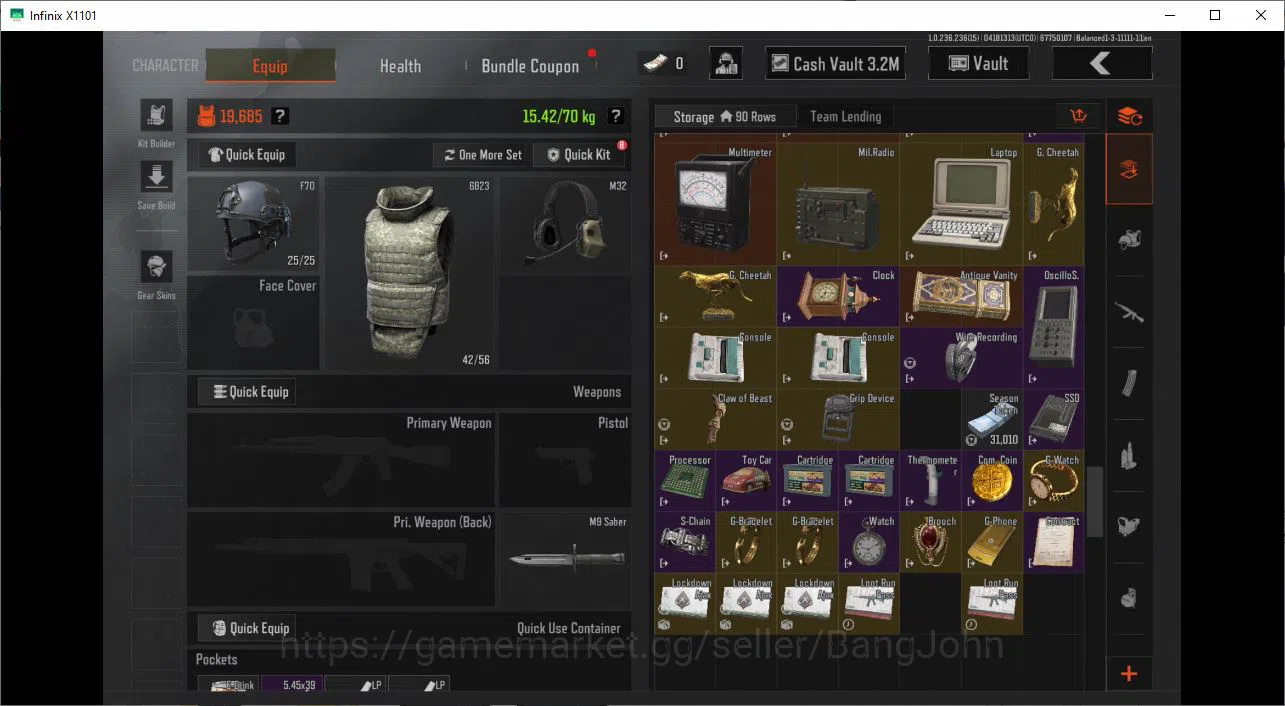Click the empty Pistol slot
The image size is (1285, 706).
pos(566,459)
